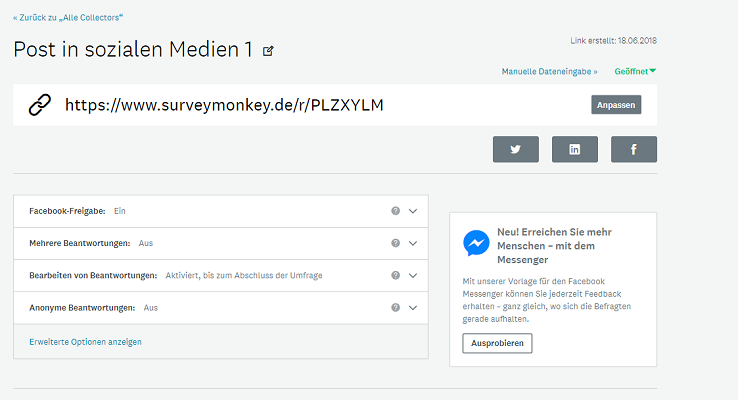Image resolution: width=738 pixels, height=400 pixels.
Task: Click the Link erstellt date text
Action: tap(613, 40)
